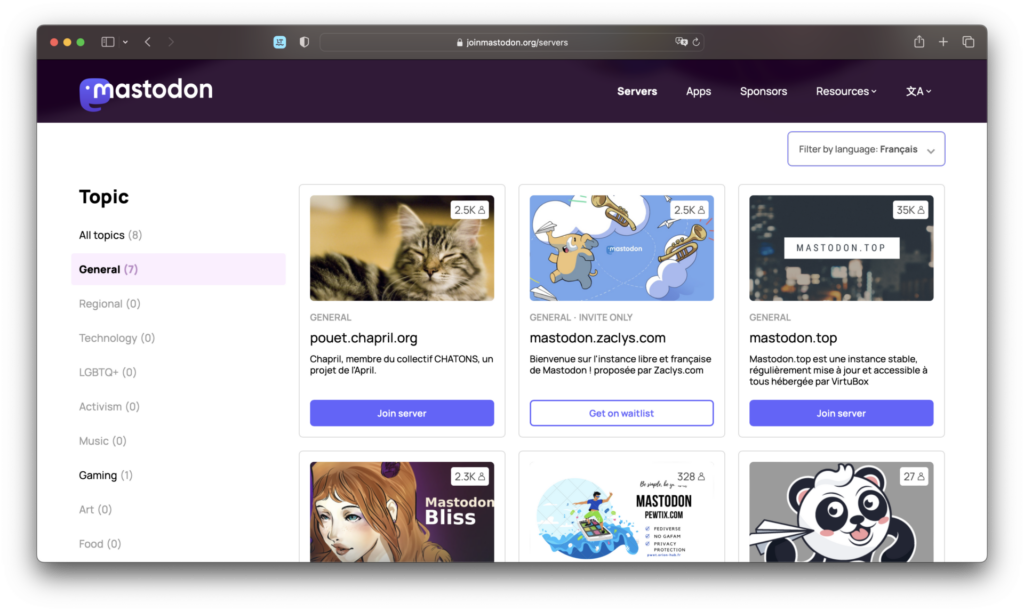Get on waitlist for mastodon.zaclys.com
This screenshot has width=1024, height=611.
(x=621, y=413)
